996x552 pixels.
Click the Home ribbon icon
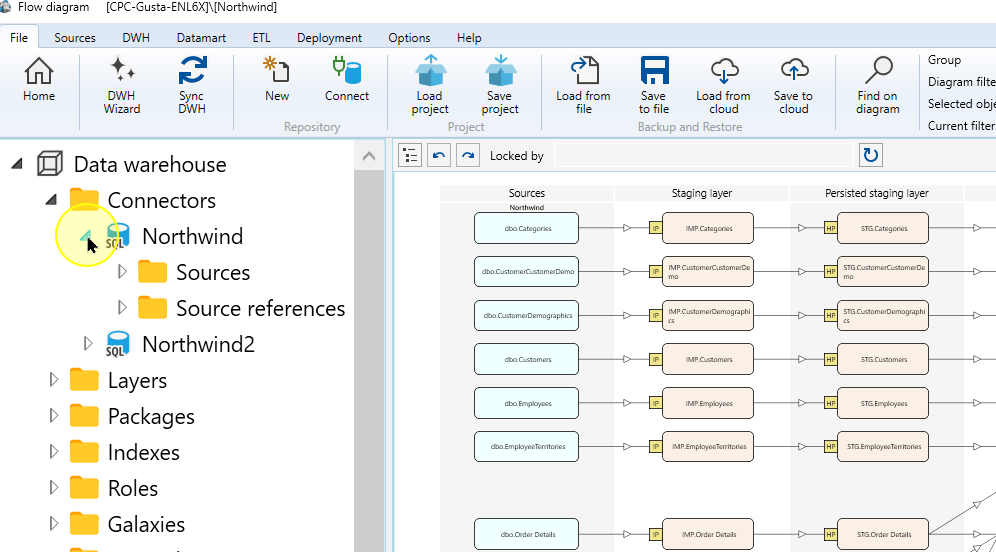coord(39,79)
